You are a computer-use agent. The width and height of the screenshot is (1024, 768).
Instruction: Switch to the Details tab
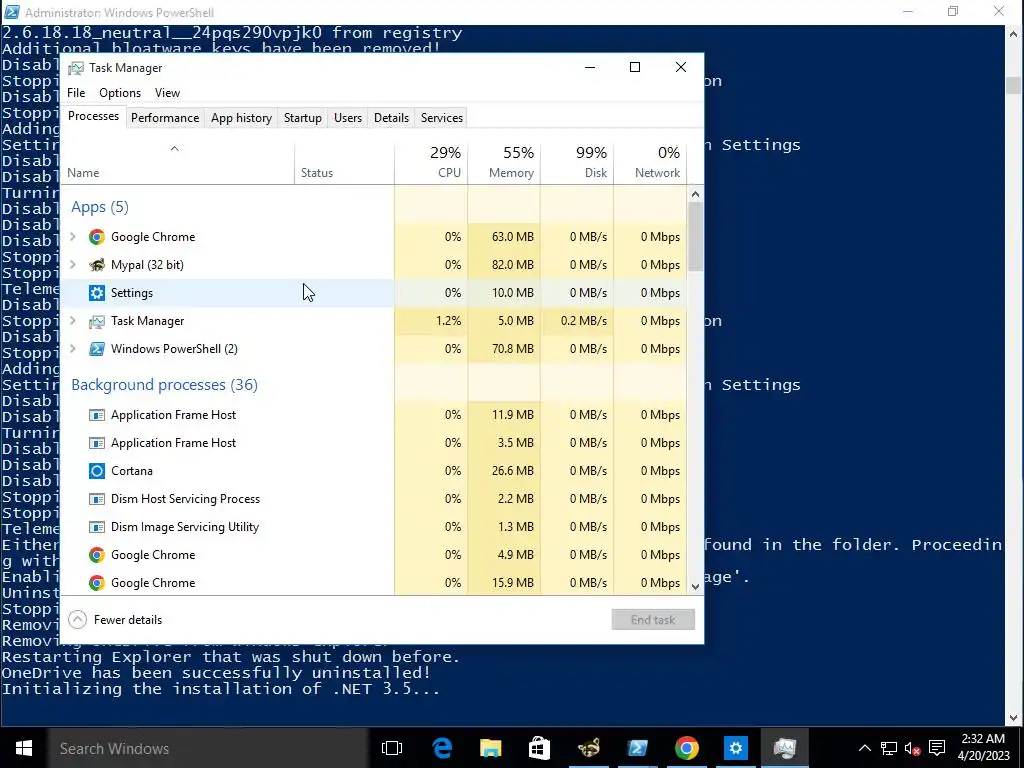[391, 118]
